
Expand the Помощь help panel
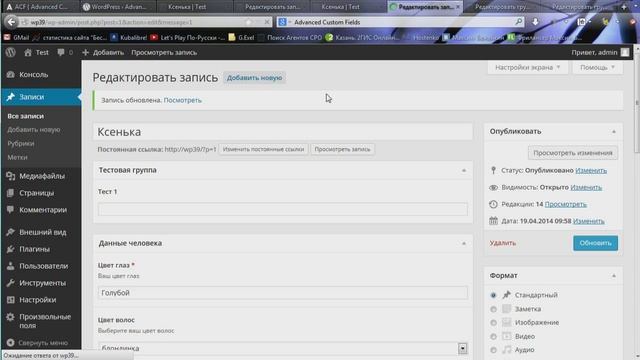pos(597,67)
